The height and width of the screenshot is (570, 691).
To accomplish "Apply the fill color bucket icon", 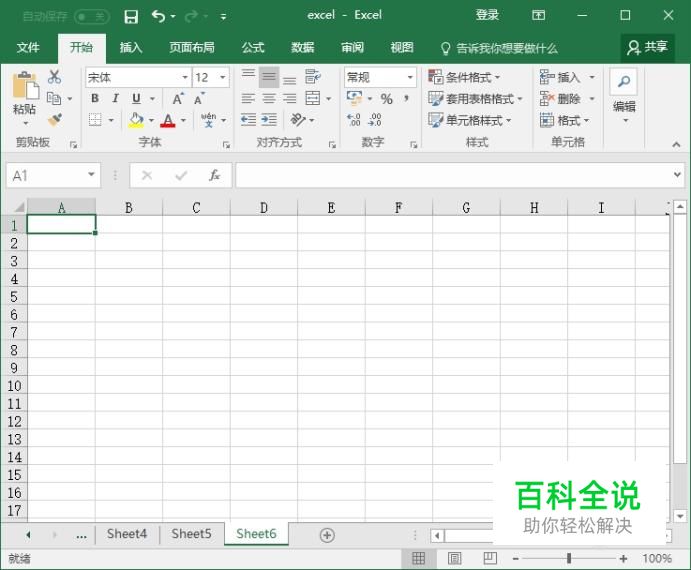I will pyautogui.click(x=136, y=119).
